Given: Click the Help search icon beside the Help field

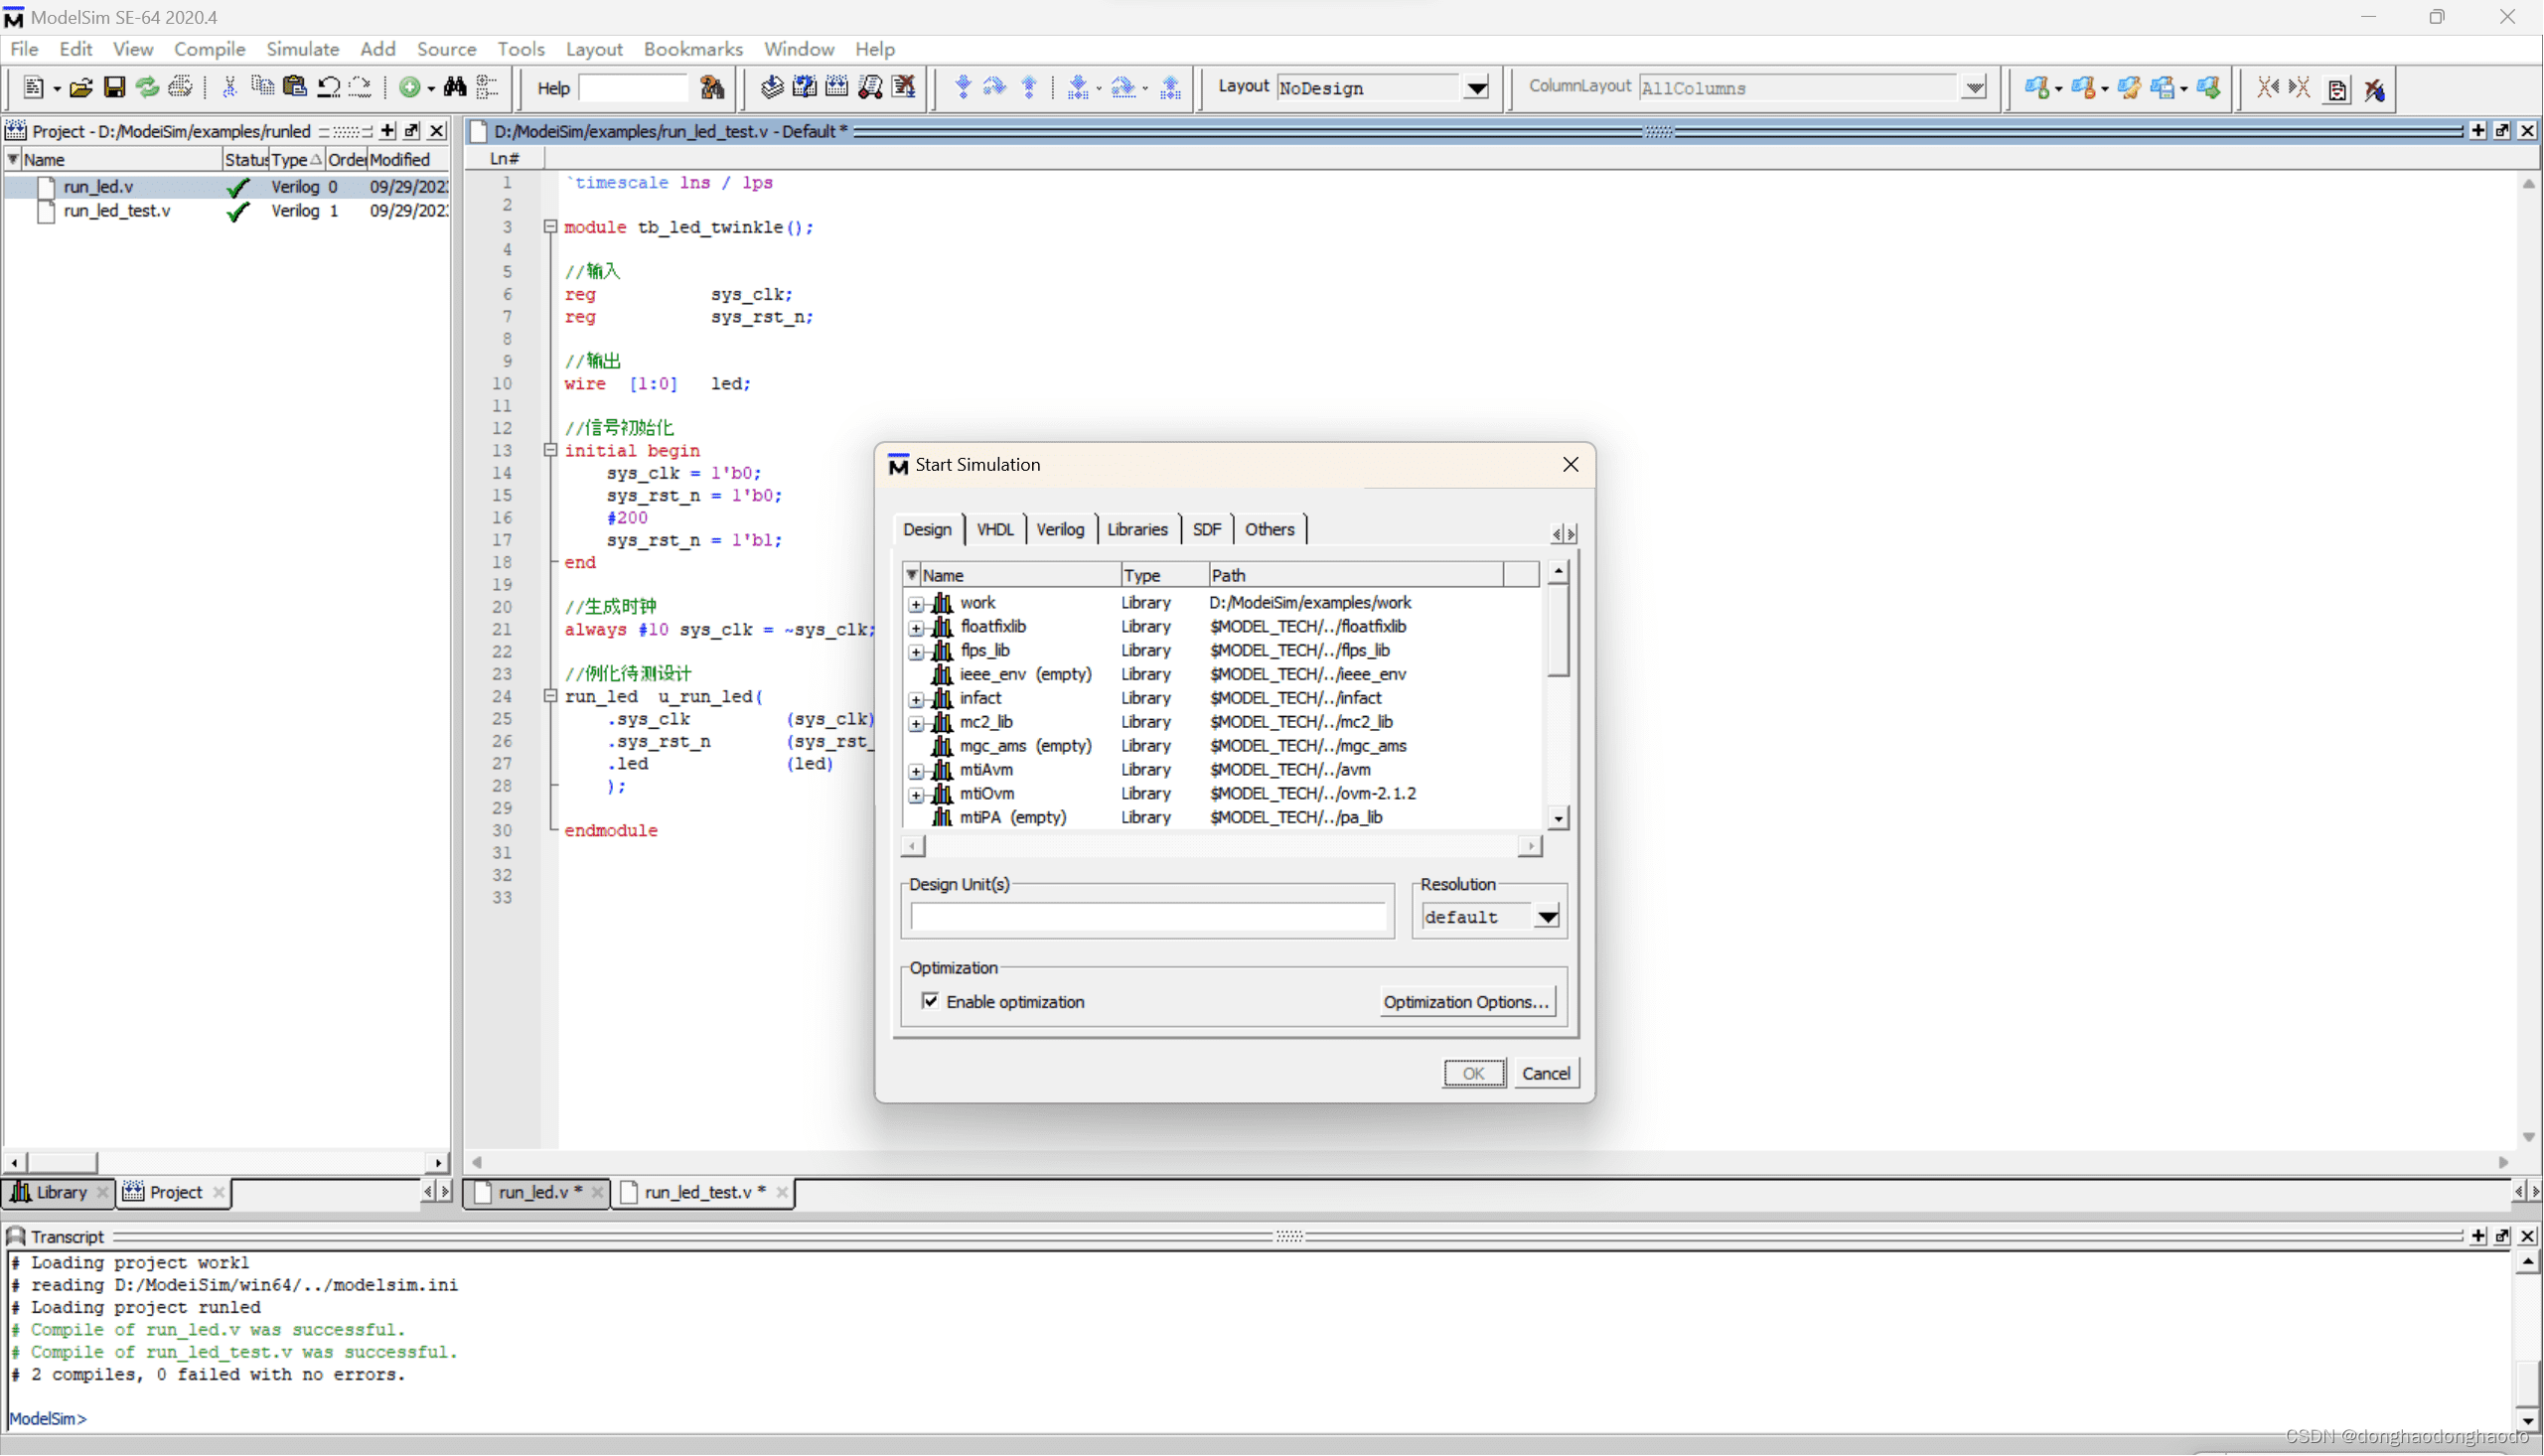Looking at the screenshot, I should 712,88.
